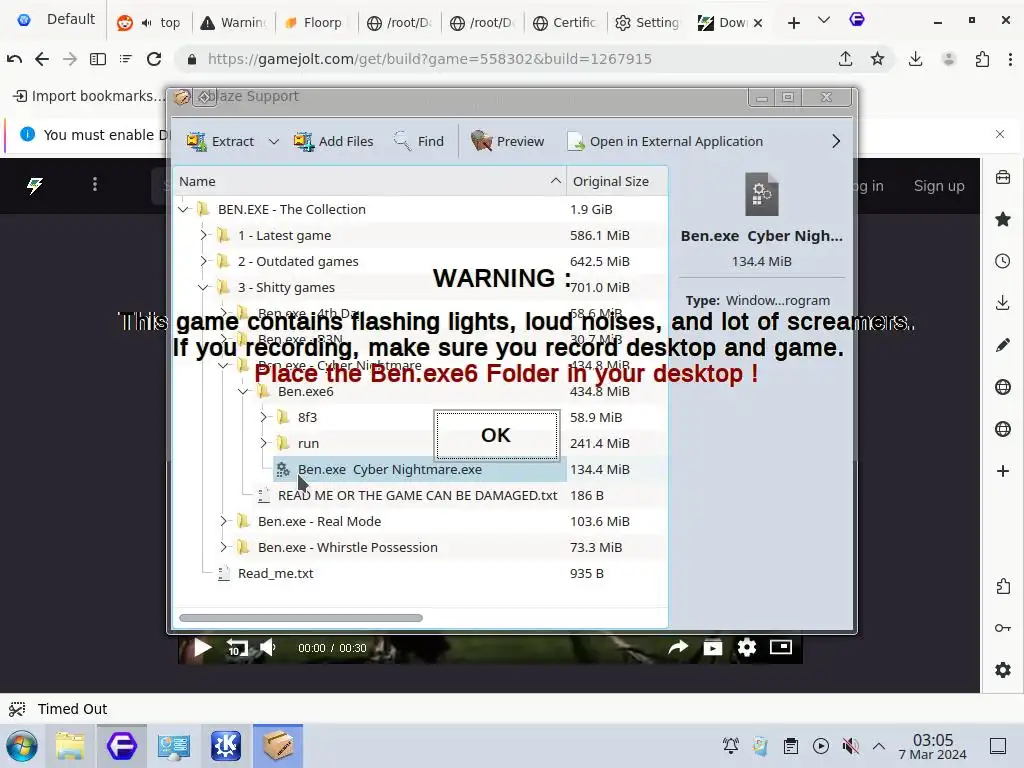The image size is (1024, 768).
Task: Open sidebar bookmarks star icon
Action: 1003,219
